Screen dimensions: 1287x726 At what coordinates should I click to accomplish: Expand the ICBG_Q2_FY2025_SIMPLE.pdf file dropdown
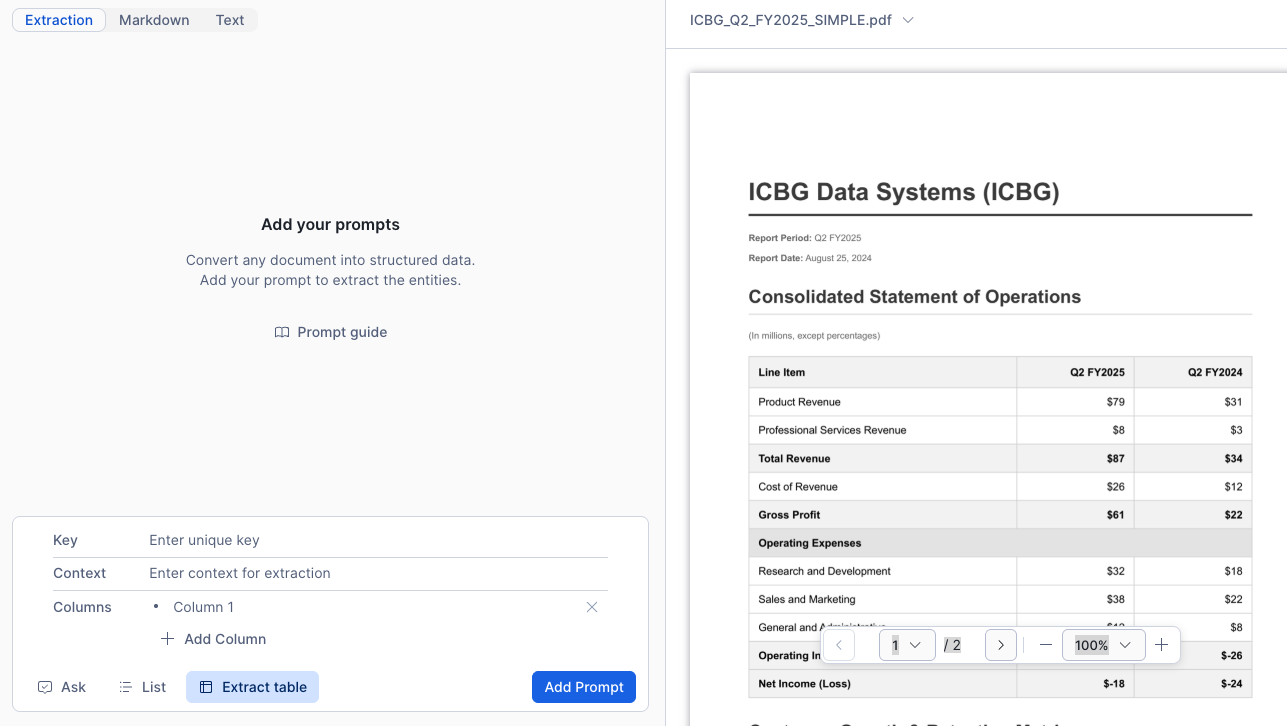click(x=908, y=20)
